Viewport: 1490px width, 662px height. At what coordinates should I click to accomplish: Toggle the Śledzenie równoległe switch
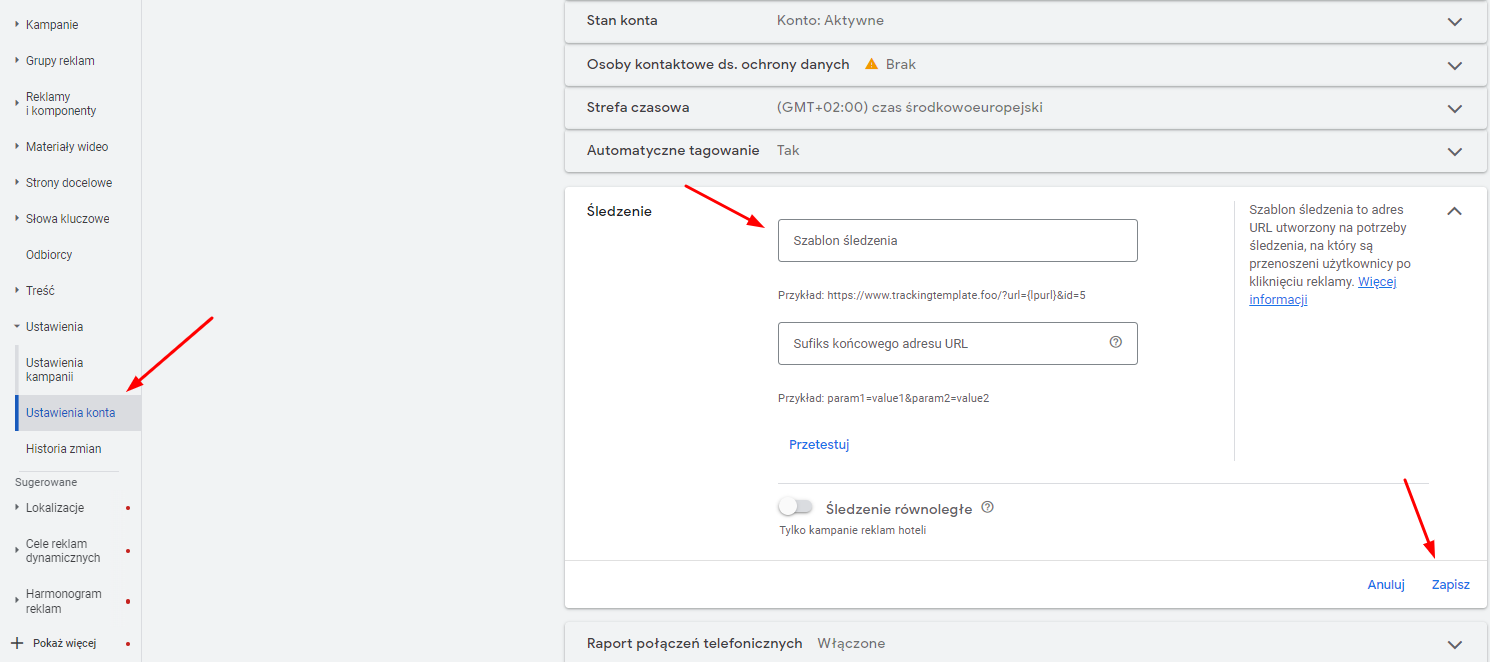796,507
